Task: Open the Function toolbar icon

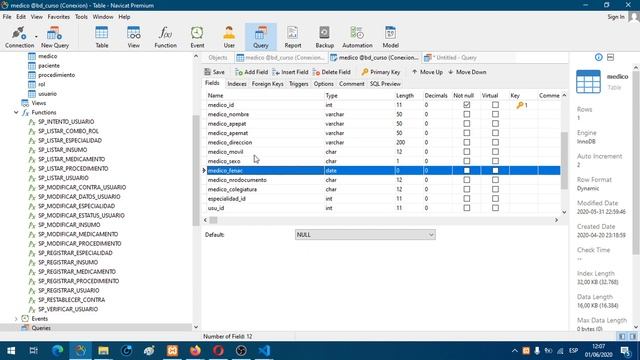Action: (165, 37)
